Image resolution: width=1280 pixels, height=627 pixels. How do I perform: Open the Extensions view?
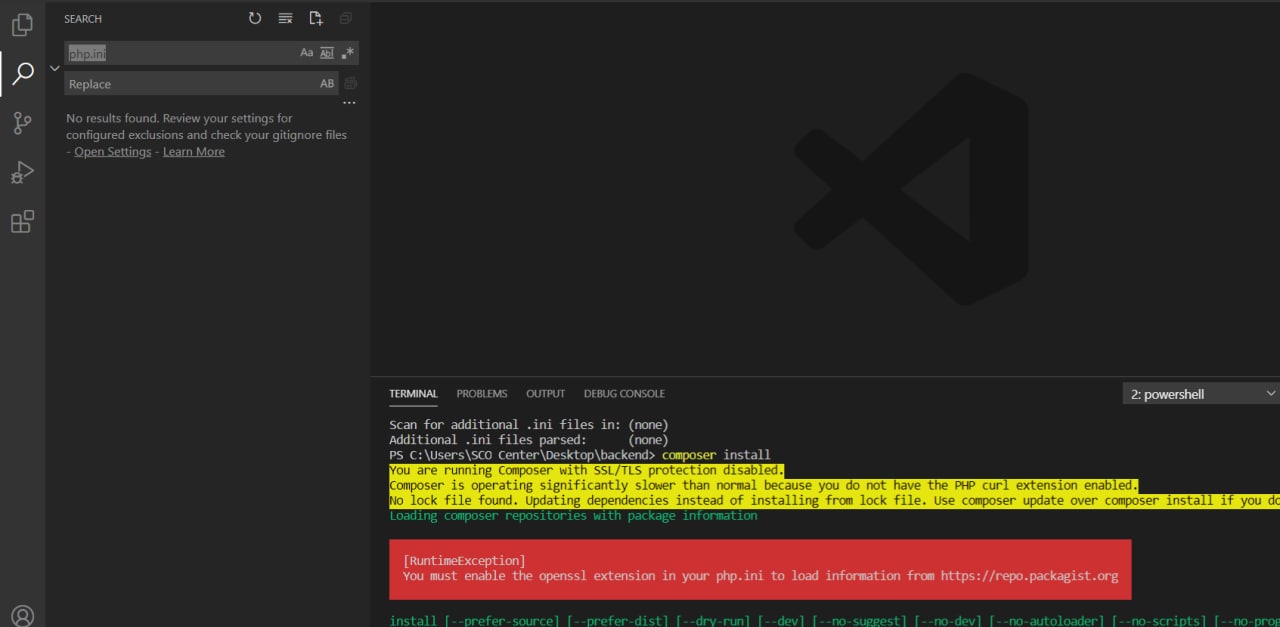[x=22, y=221]
